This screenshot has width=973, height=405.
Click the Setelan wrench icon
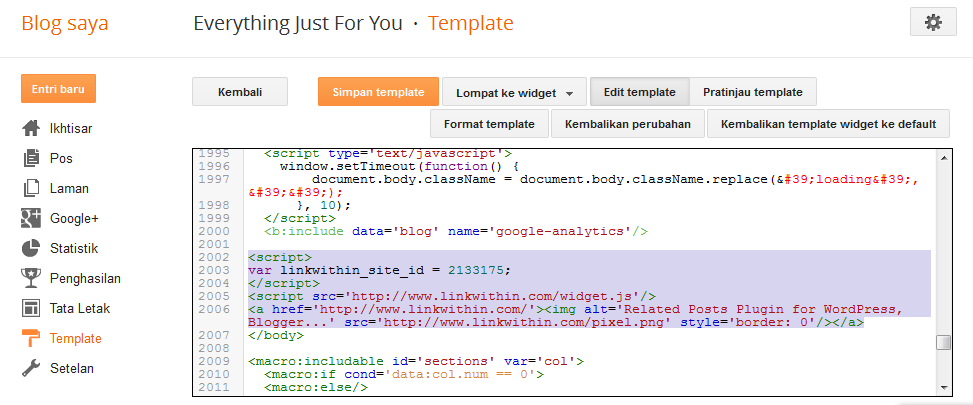pos(31,368)
